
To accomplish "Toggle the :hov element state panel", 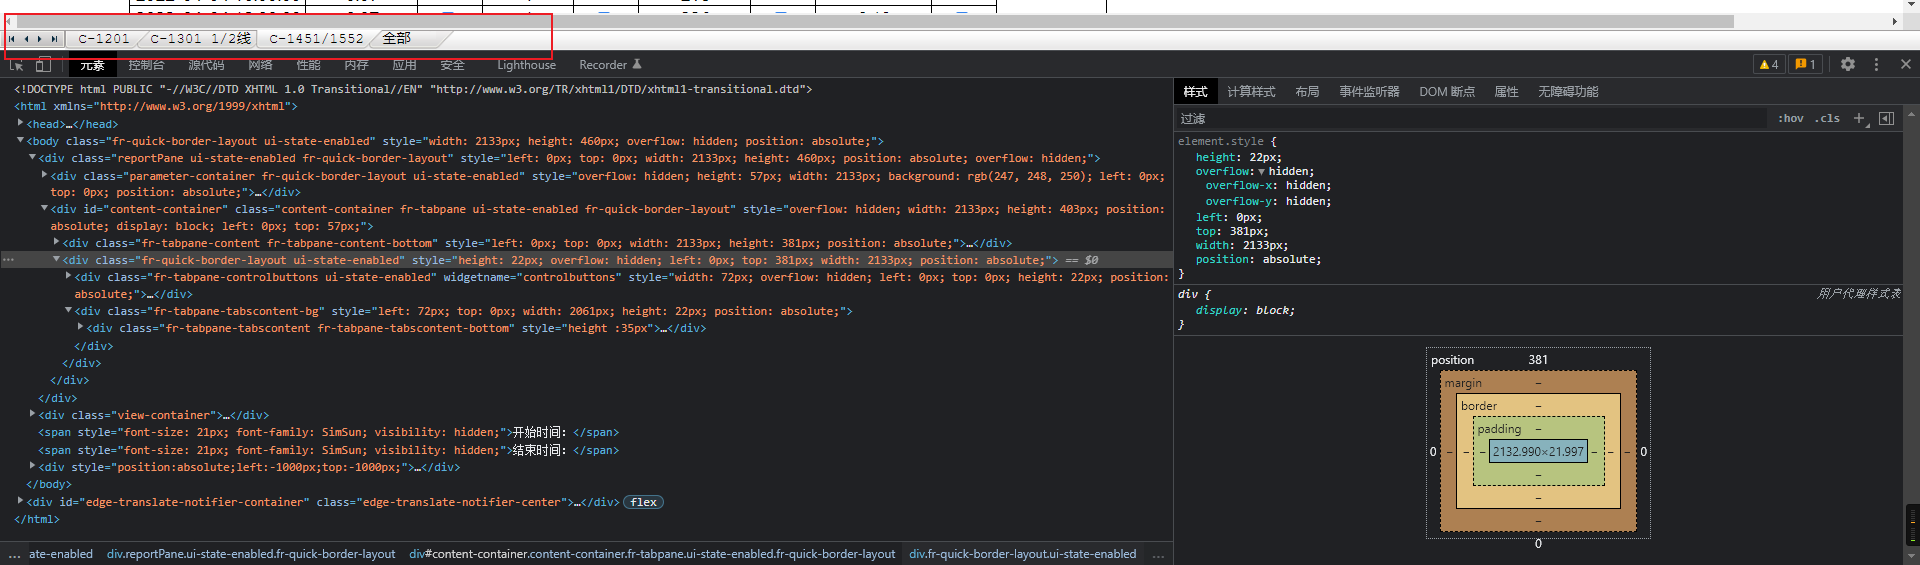I will tap(1790, 118).
